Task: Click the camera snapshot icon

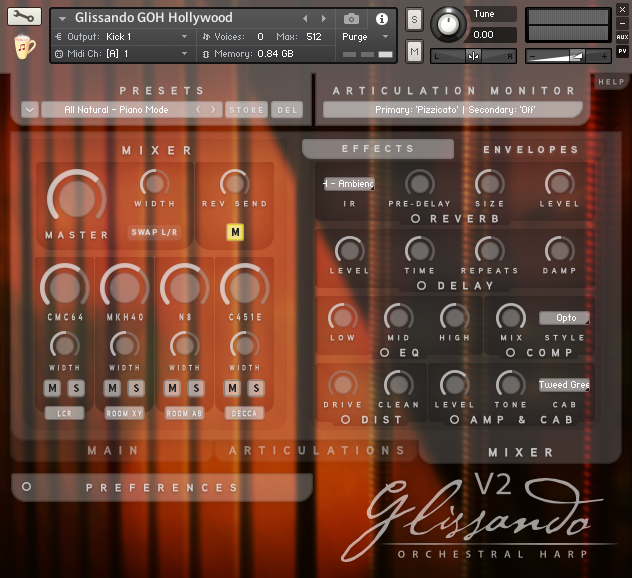Action: click(x=351, y=19)
